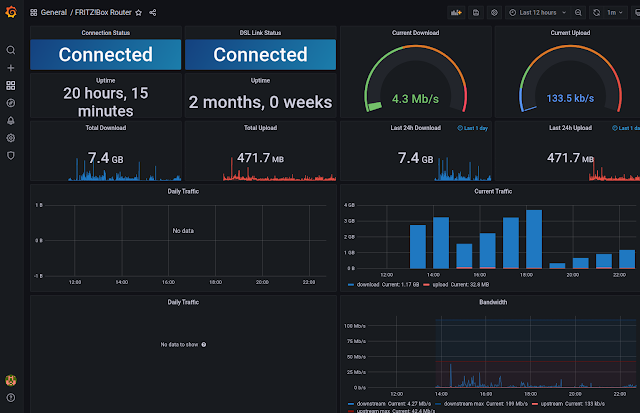Image resolution: width=640 pixels, height=413 pixels.
Task: Open dashboard settings gear in top bar
Action: (494, 13)
